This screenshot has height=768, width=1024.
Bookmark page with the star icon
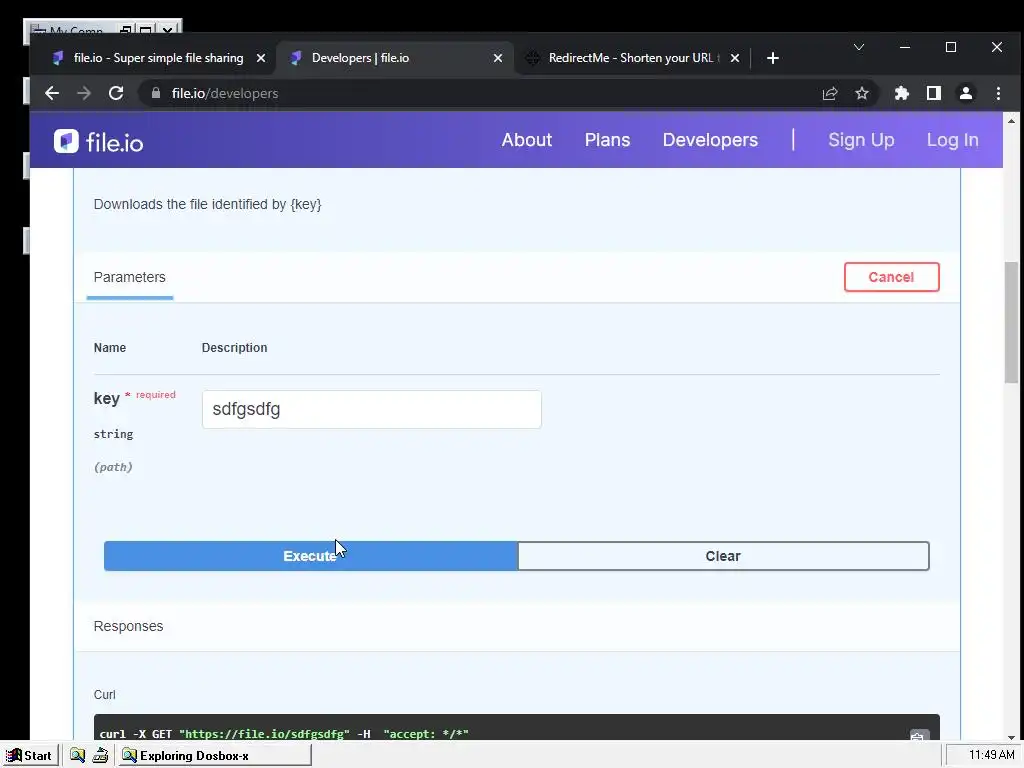pos(862,93)
